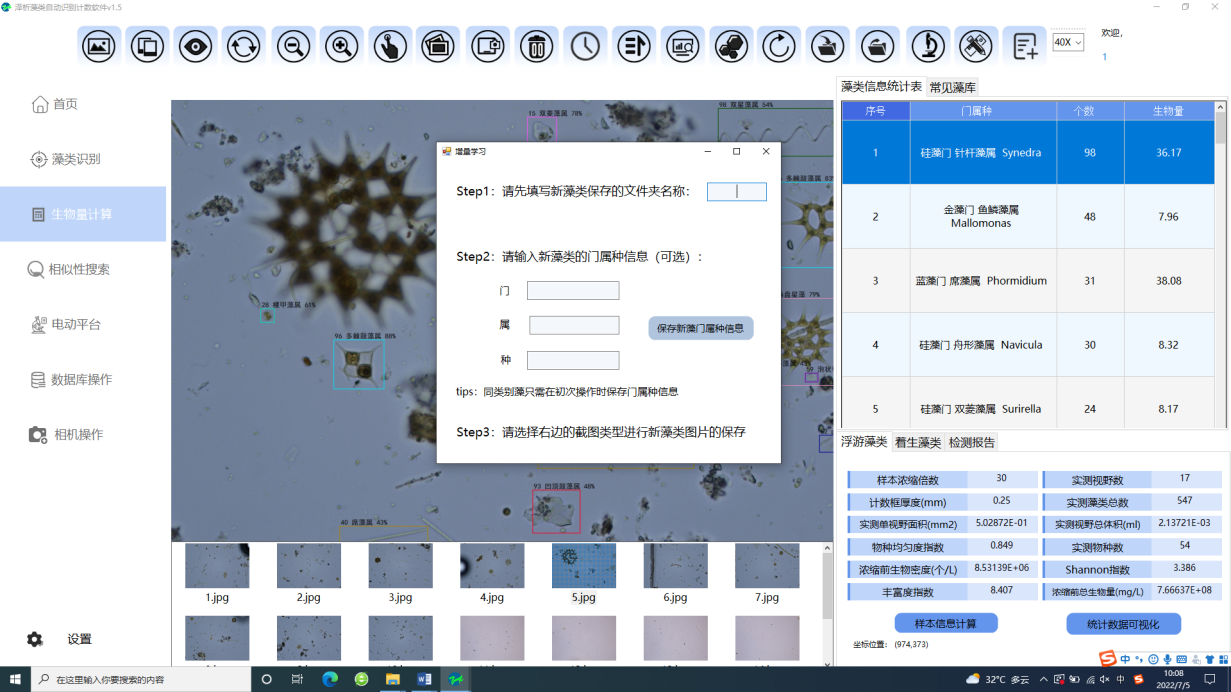1231x692 pixels.
Task: Open the 40X magnification dropdown
Action: pyautogui.click(x=1067, y=43)
